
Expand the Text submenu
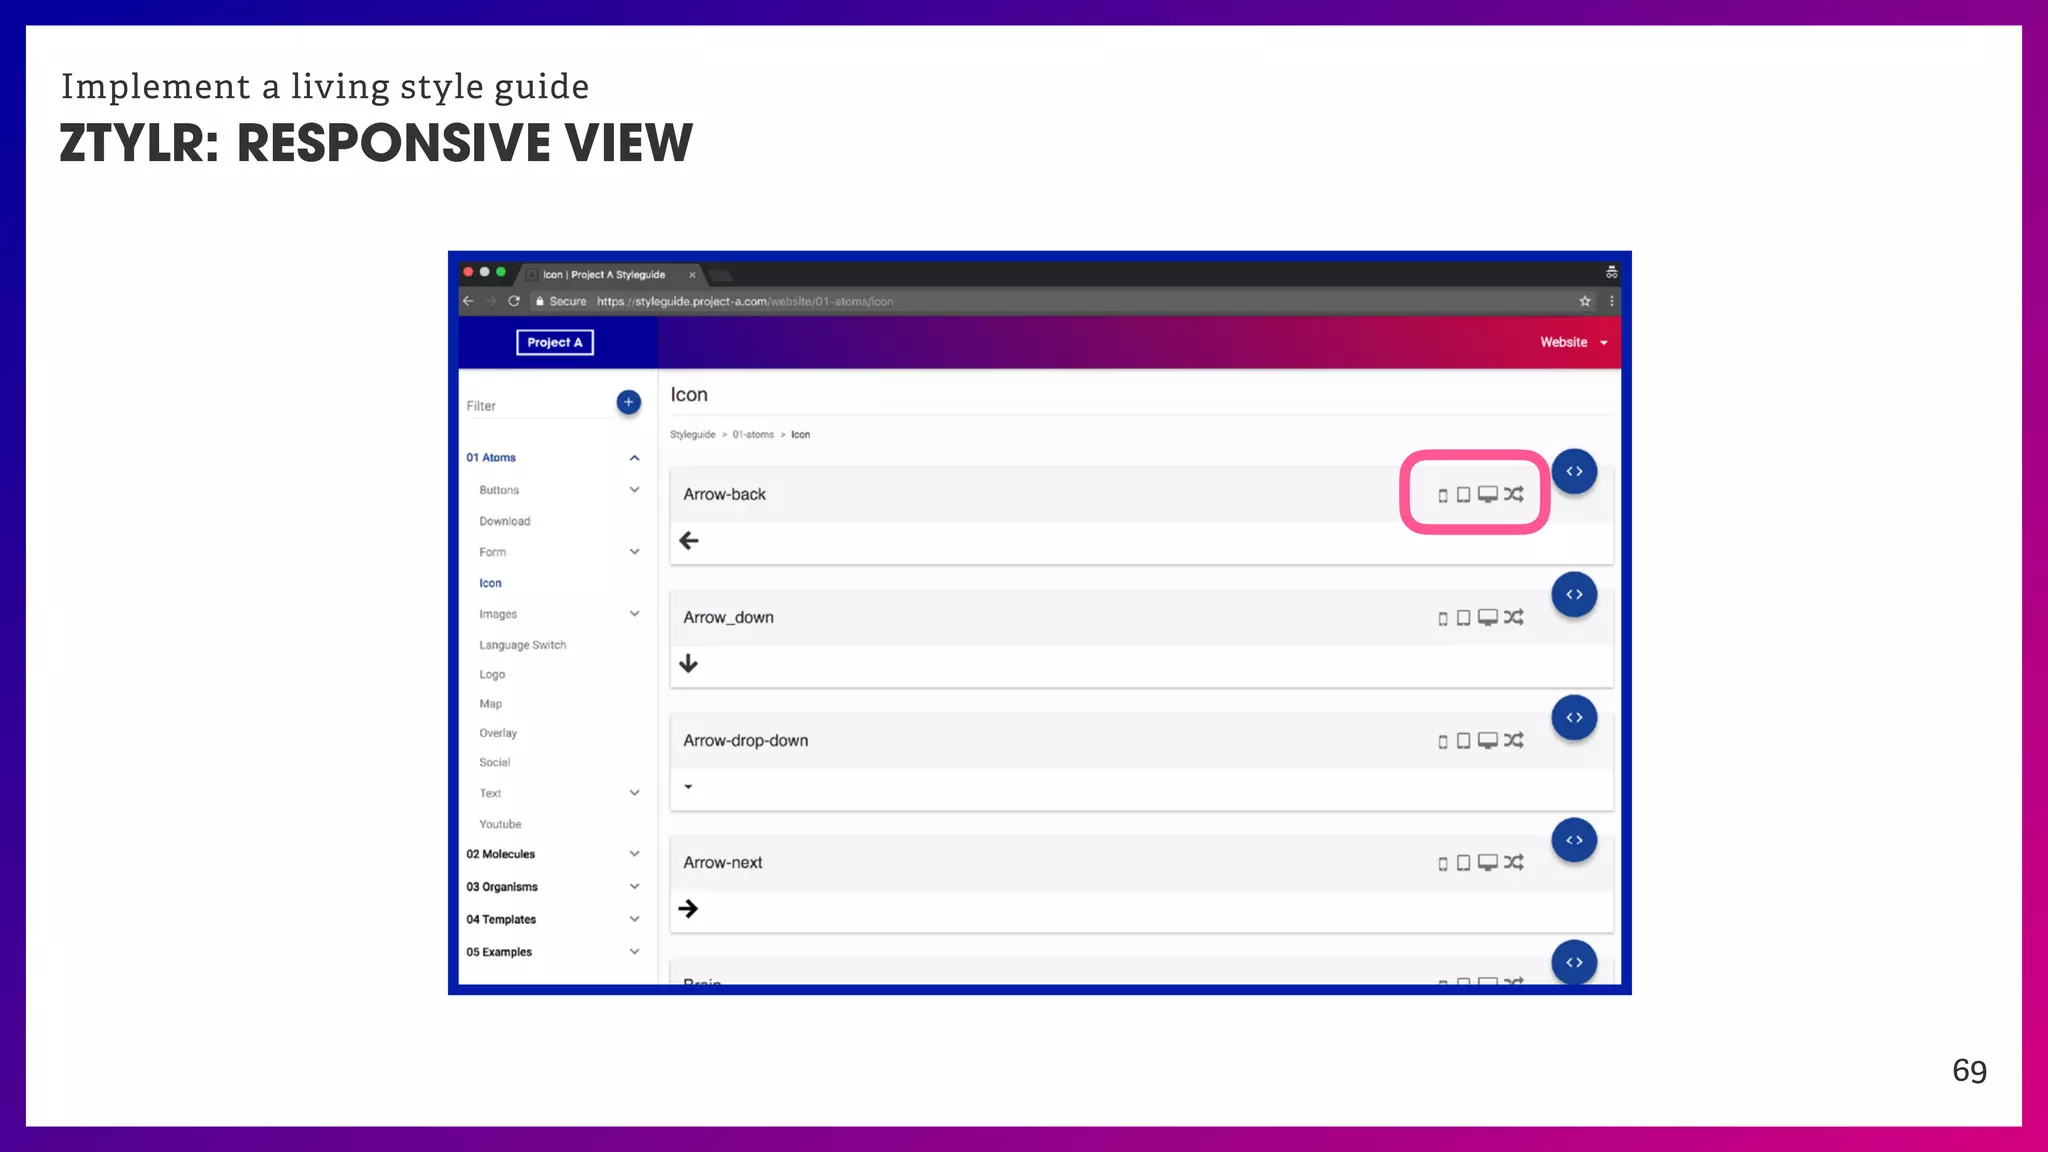click(x=634, y=792)
